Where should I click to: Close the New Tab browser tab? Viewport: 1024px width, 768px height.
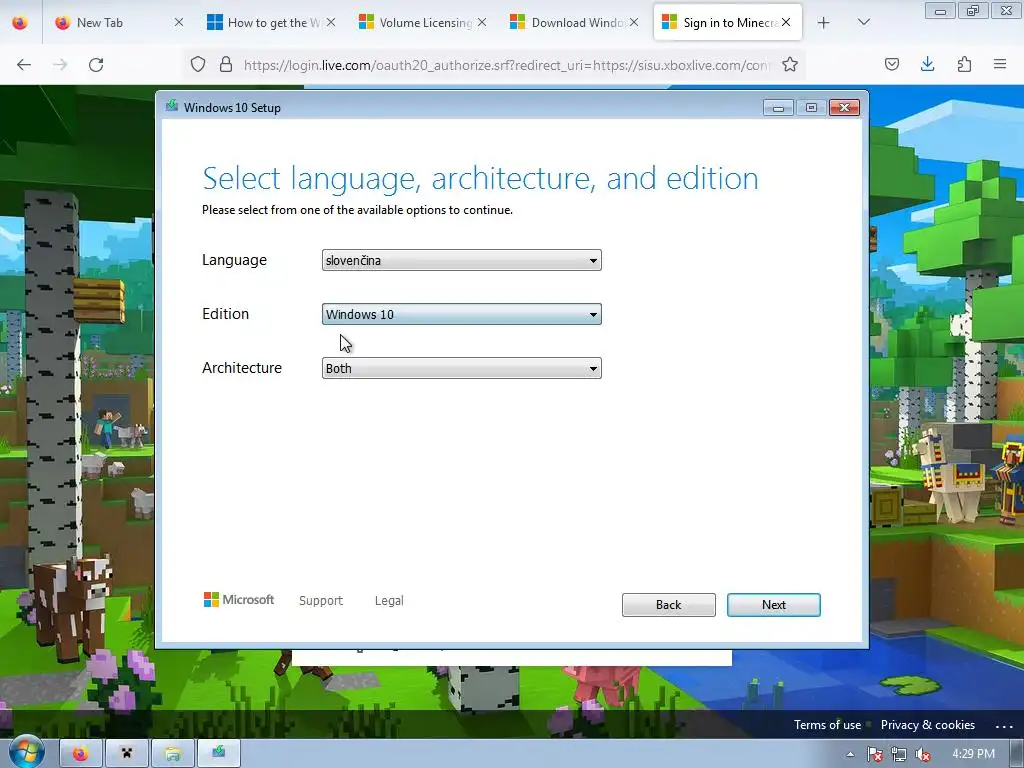coord(179,22)
